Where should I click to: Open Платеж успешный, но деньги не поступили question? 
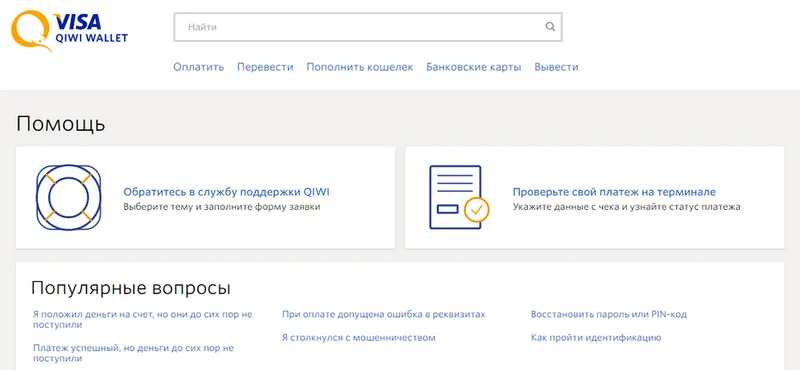pyautogui.click(x=133, y=353)
